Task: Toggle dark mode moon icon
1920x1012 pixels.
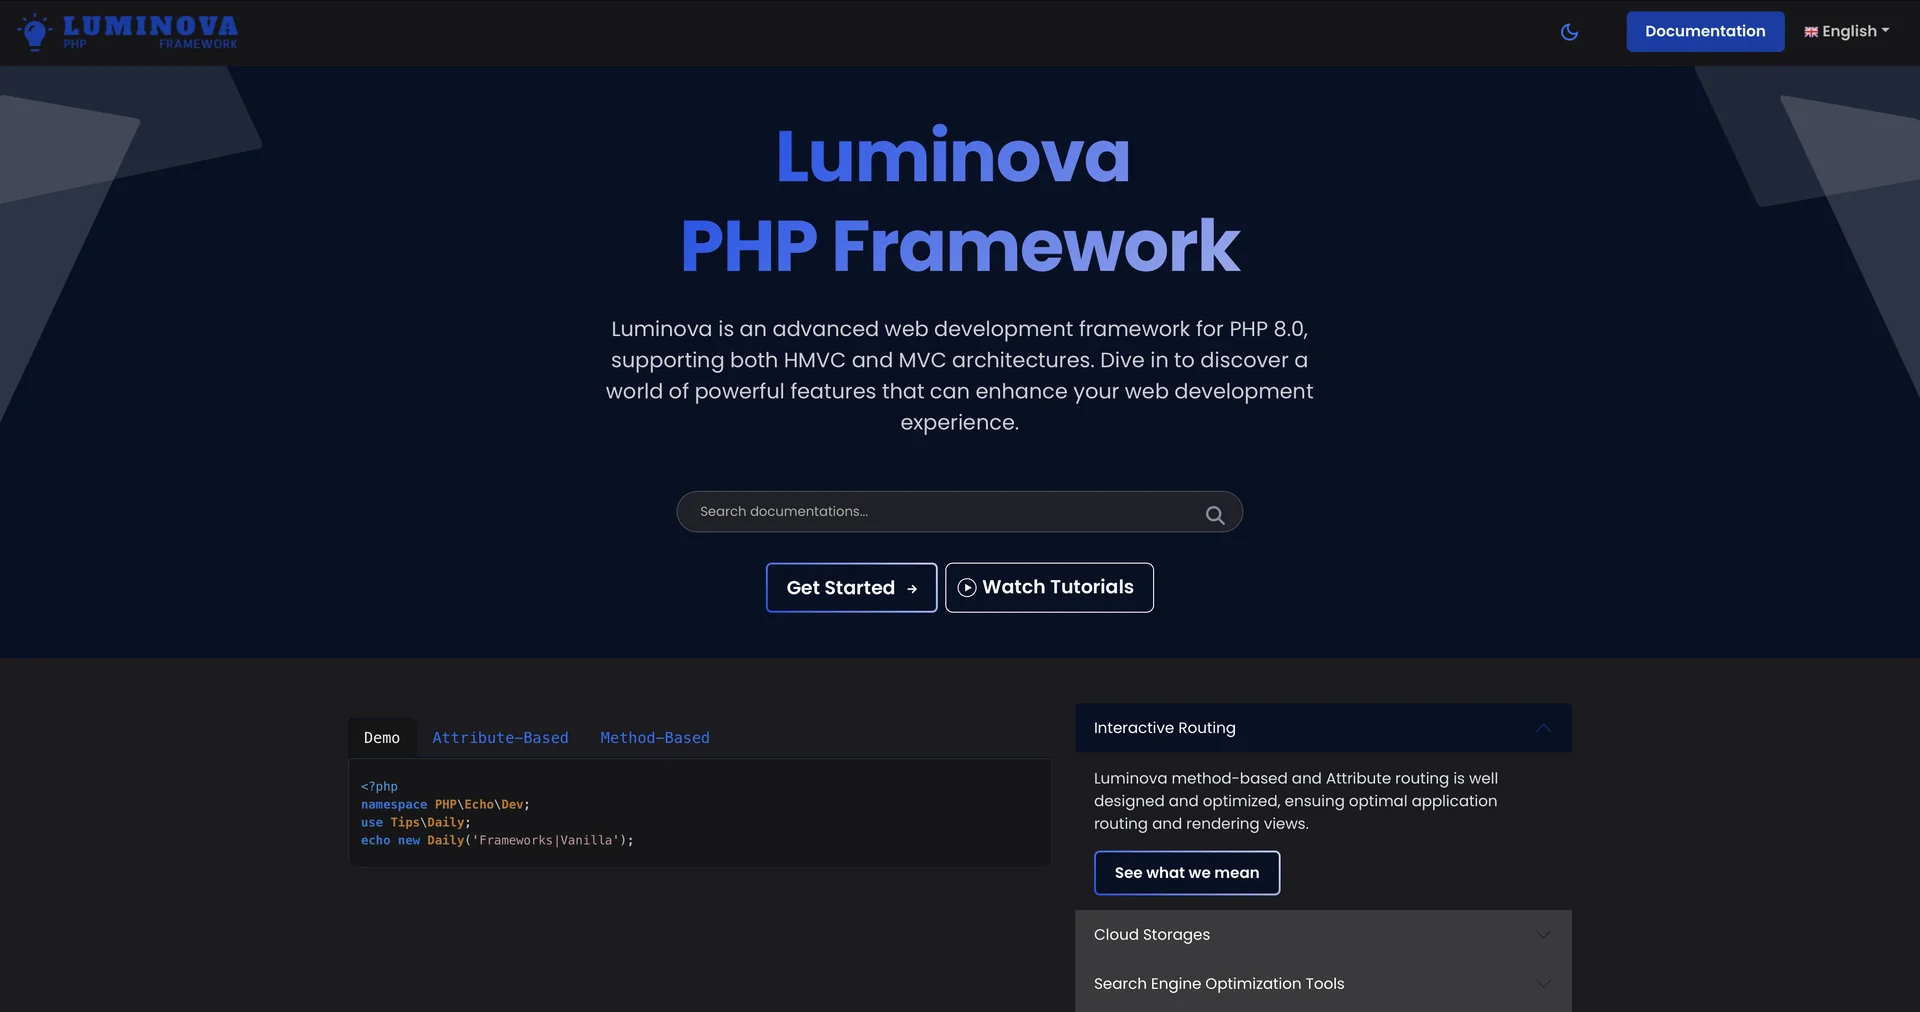Action: [1569, 32]
